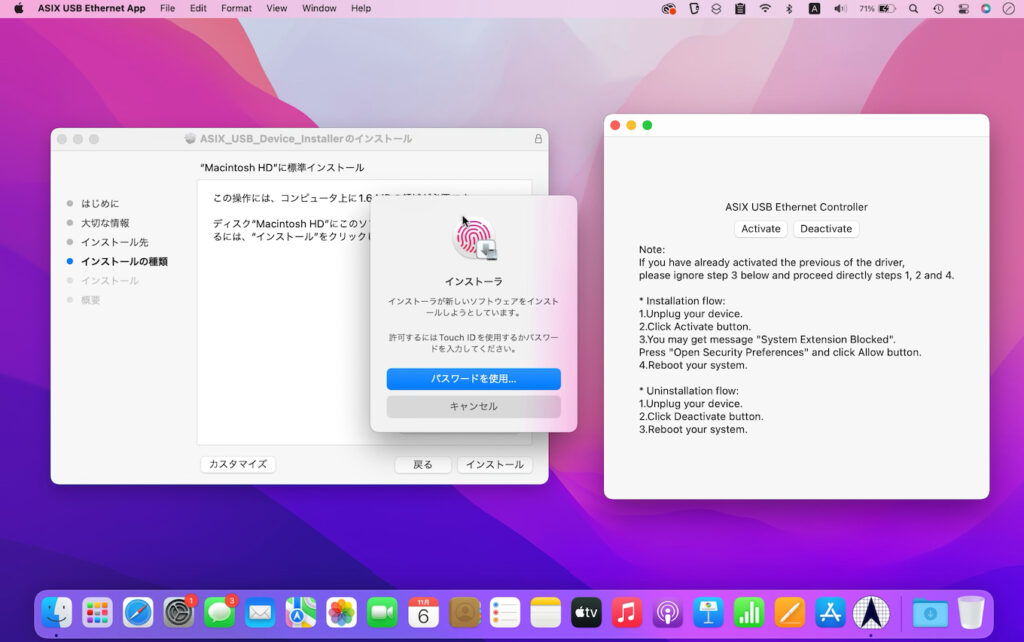Open Safari from the Dock
Image resolution: width=1024 pixels, height=642 pixels.
pyautogui.click(x=139, y=611)
